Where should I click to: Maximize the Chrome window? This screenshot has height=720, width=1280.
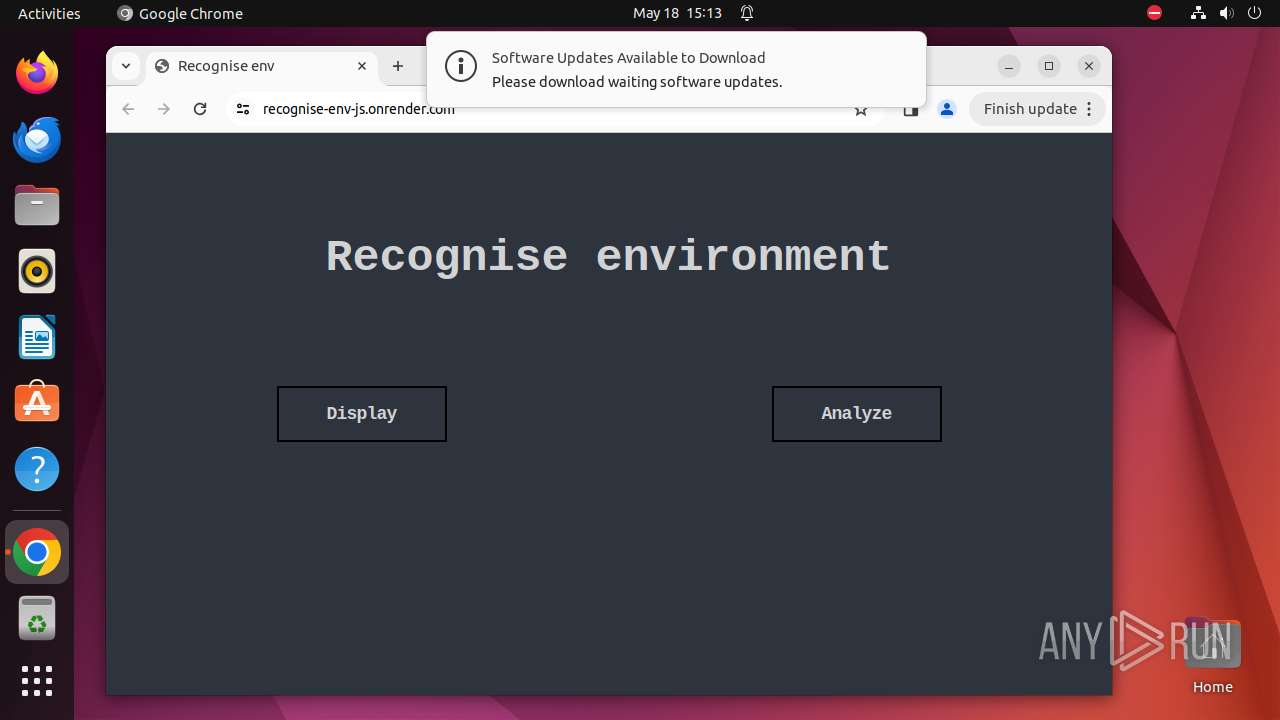pyautogui.click(x=1049, y=66)
